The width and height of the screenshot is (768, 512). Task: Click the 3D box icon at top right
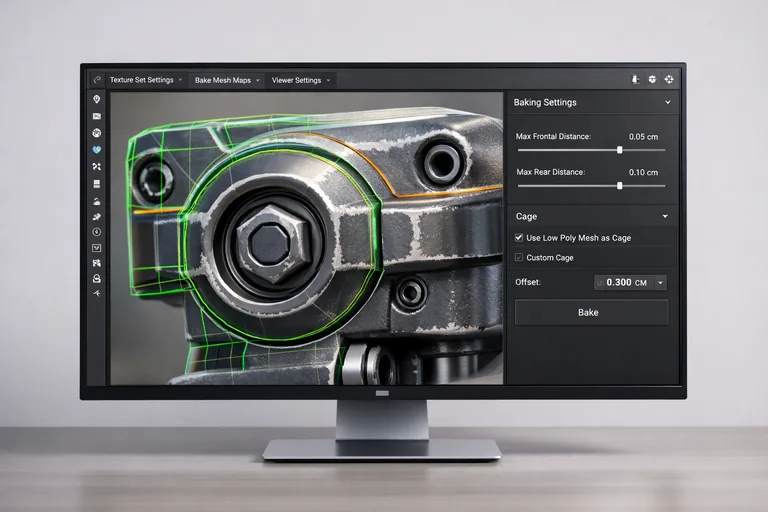tap(652, 79)
